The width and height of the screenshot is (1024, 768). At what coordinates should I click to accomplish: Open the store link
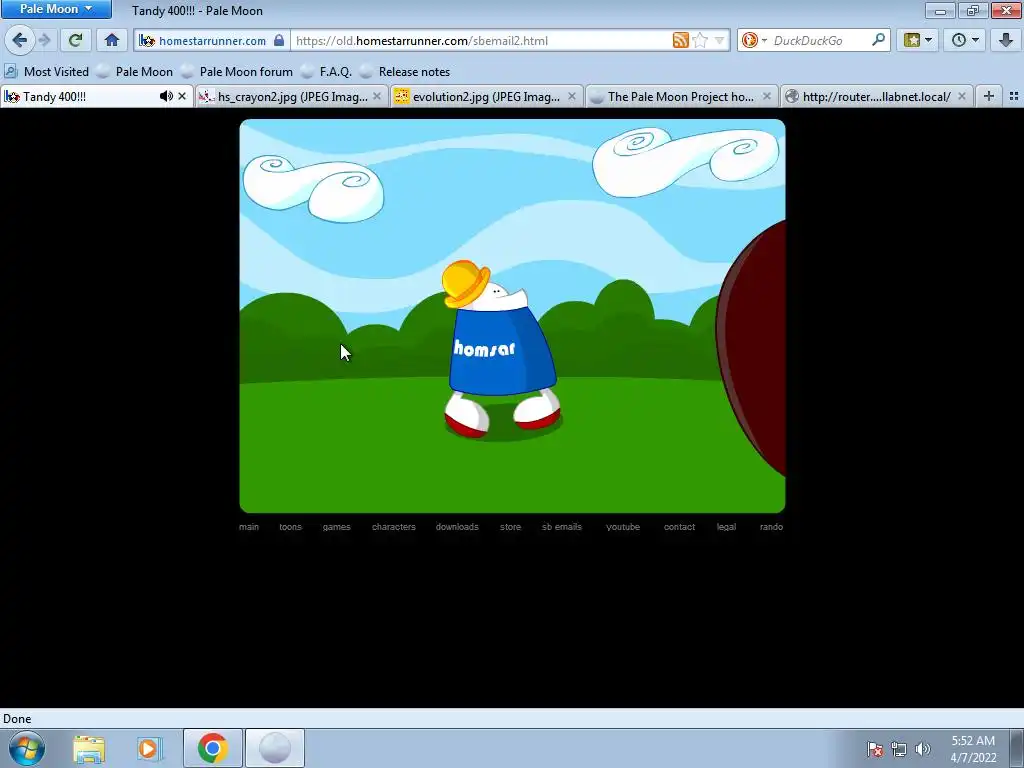pyautogui.click(x=511, y=526)
